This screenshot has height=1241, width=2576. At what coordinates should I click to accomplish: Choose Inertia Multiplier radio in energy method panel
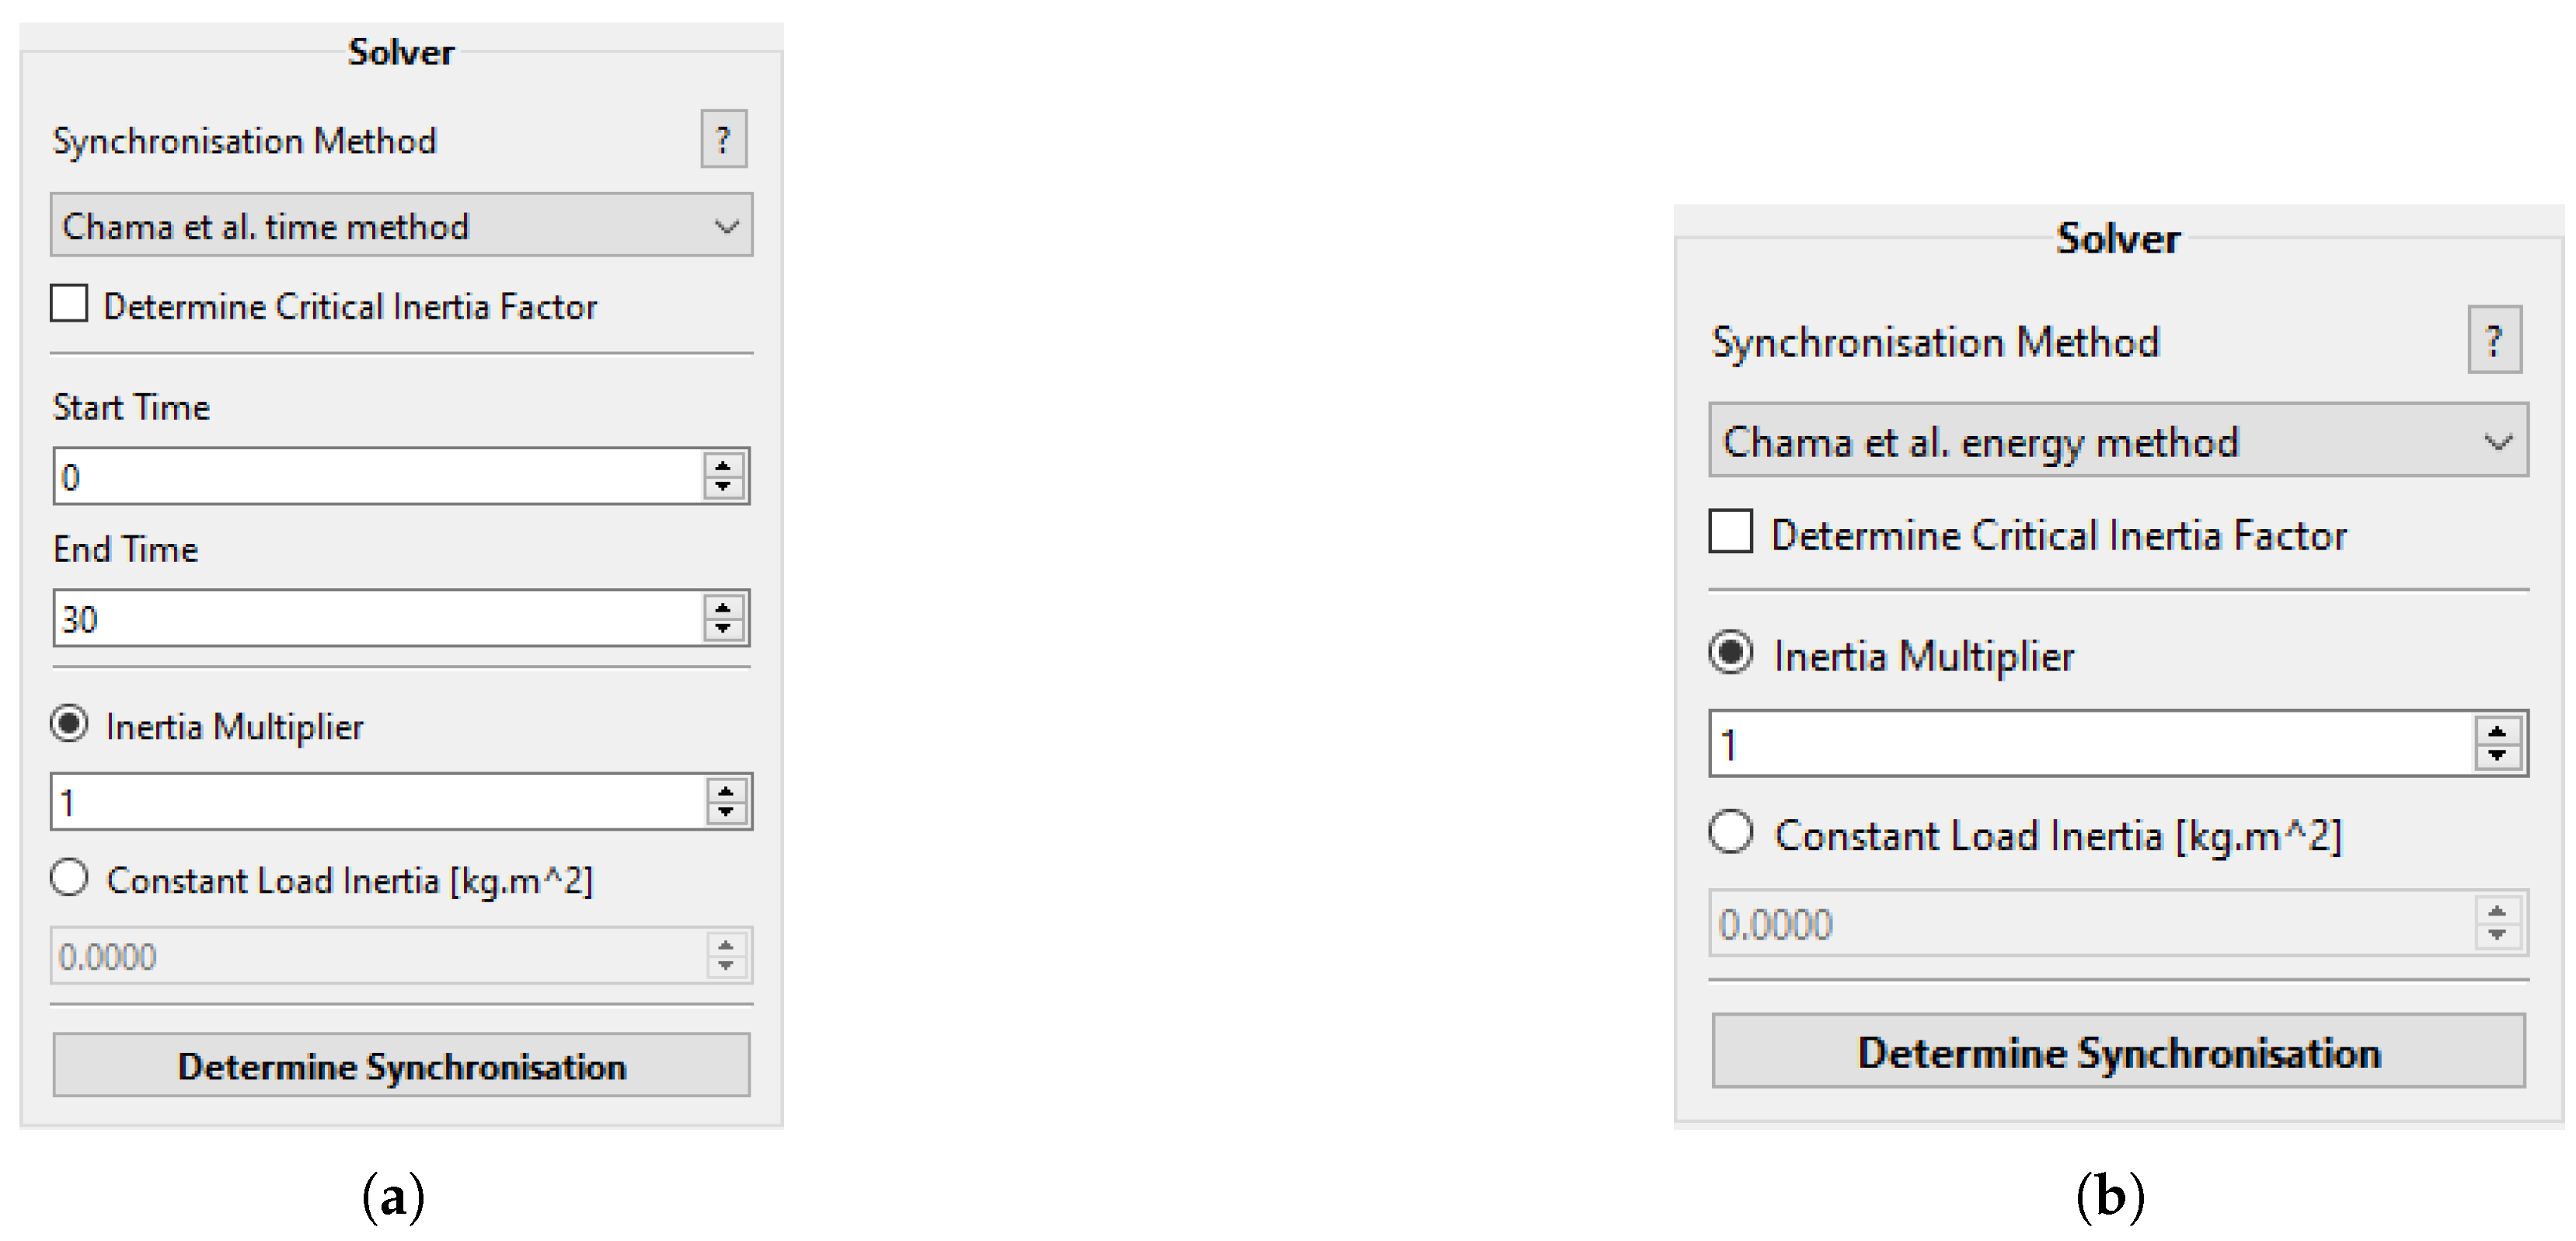point(1730,653)
